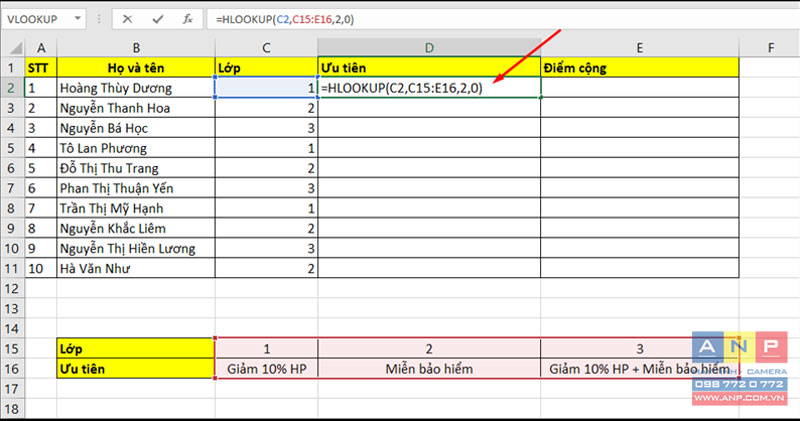Click the 'Ưu tiên' label in row 16
Image resolution: width=800 pixels, height=421 pixels.
136,368
